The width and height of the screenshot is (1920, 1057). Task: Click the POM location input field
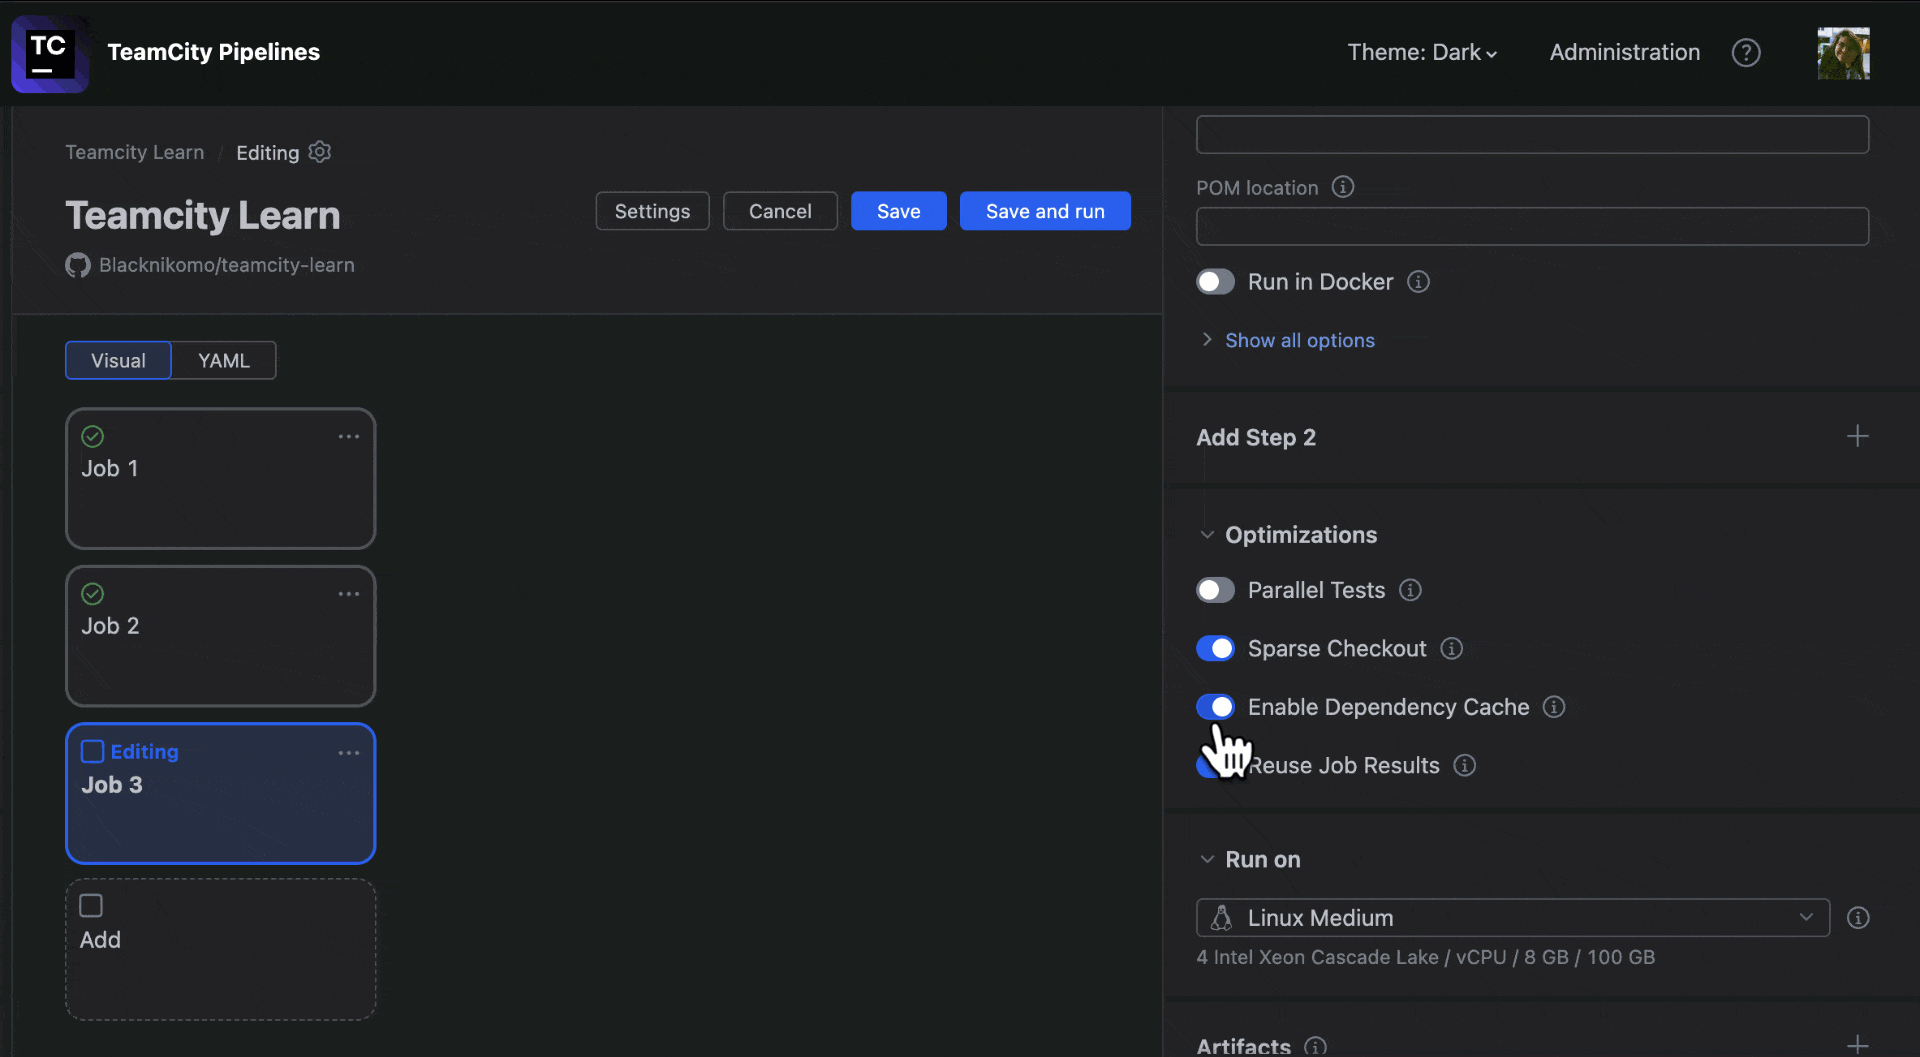[x=1532, y=226]
